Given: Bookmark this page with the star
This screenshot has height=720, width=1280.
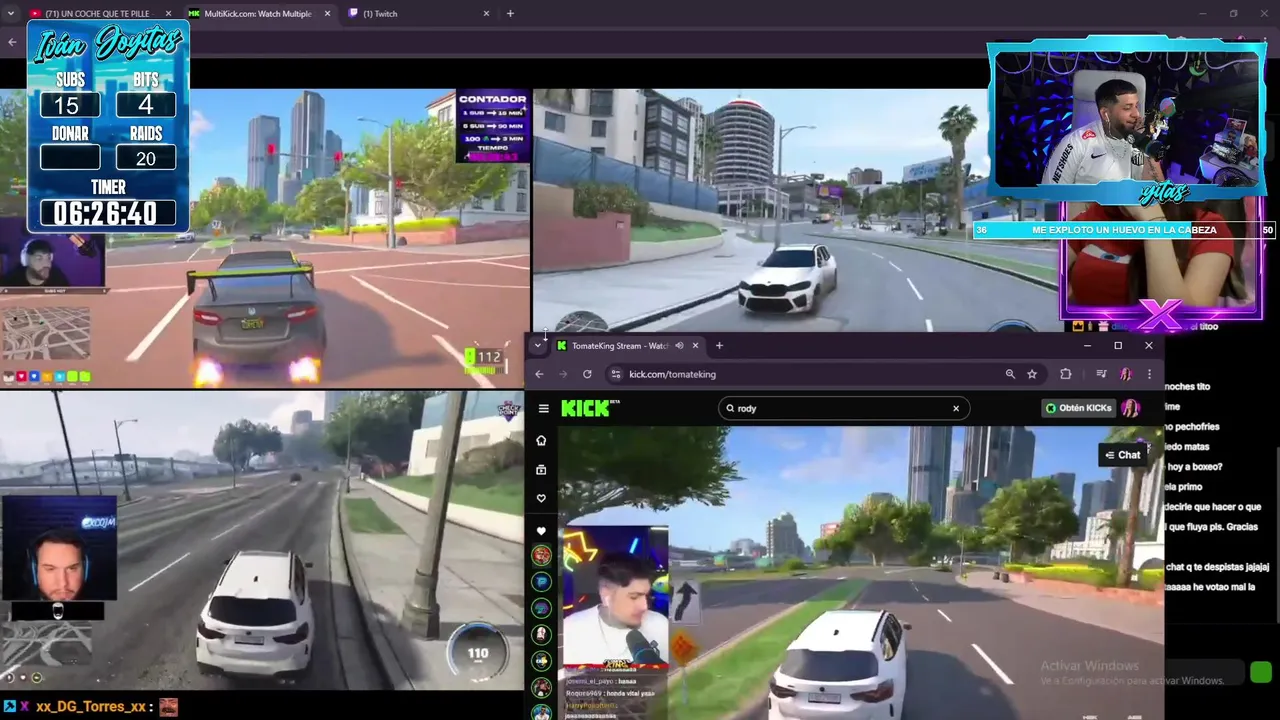Looking at the screenshot, I should pos(1032,374).
